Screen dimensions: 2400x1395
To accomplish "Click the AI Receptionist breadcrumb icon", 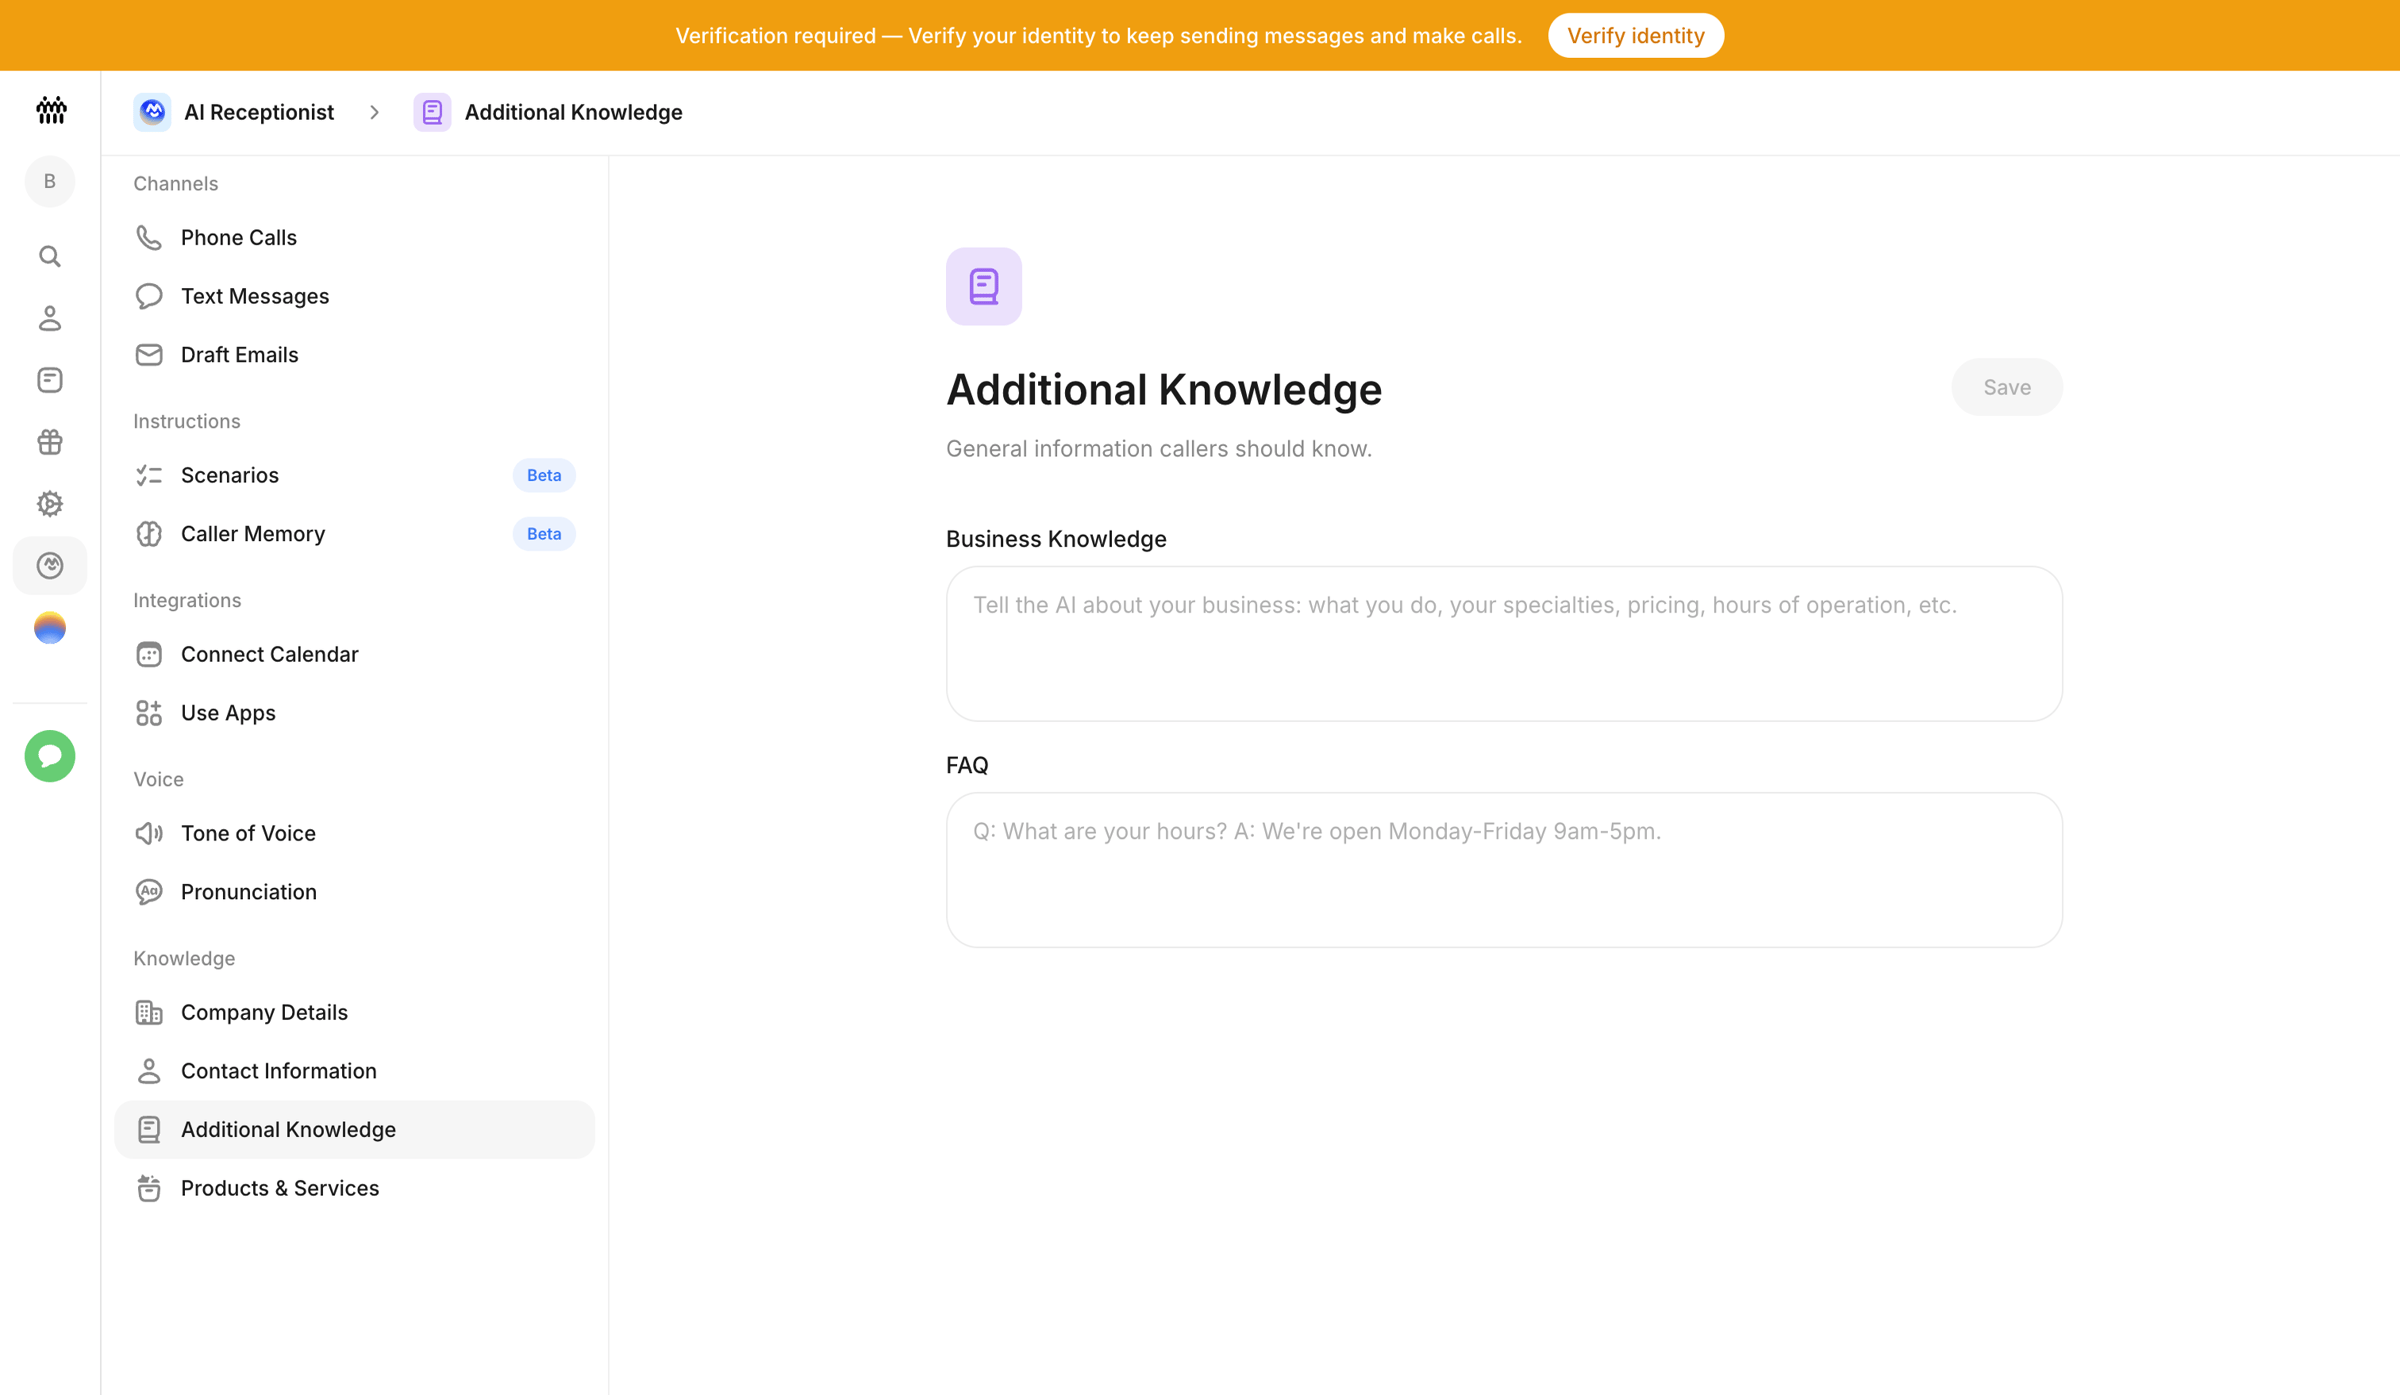I will pos(152,112).
